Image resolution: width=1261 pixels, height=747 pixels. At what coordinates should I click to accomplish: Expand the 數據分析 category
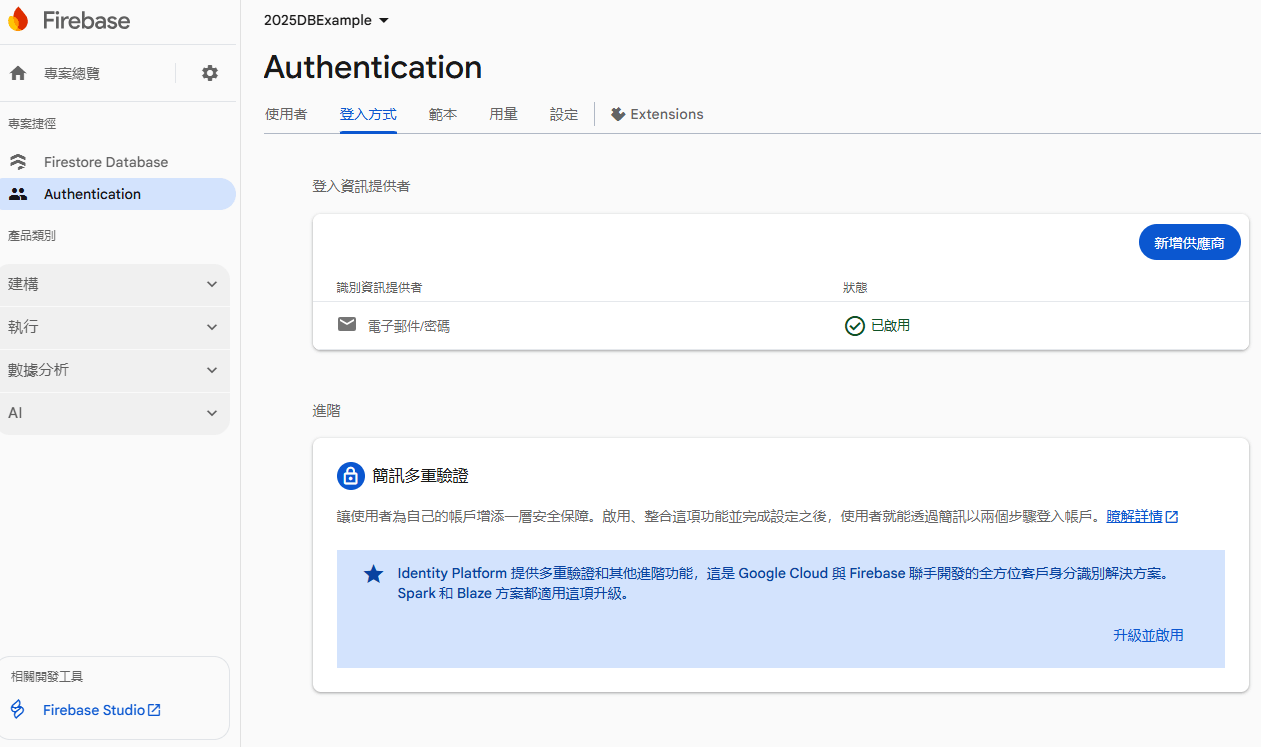pyautogui.click(x=115, y=370)
